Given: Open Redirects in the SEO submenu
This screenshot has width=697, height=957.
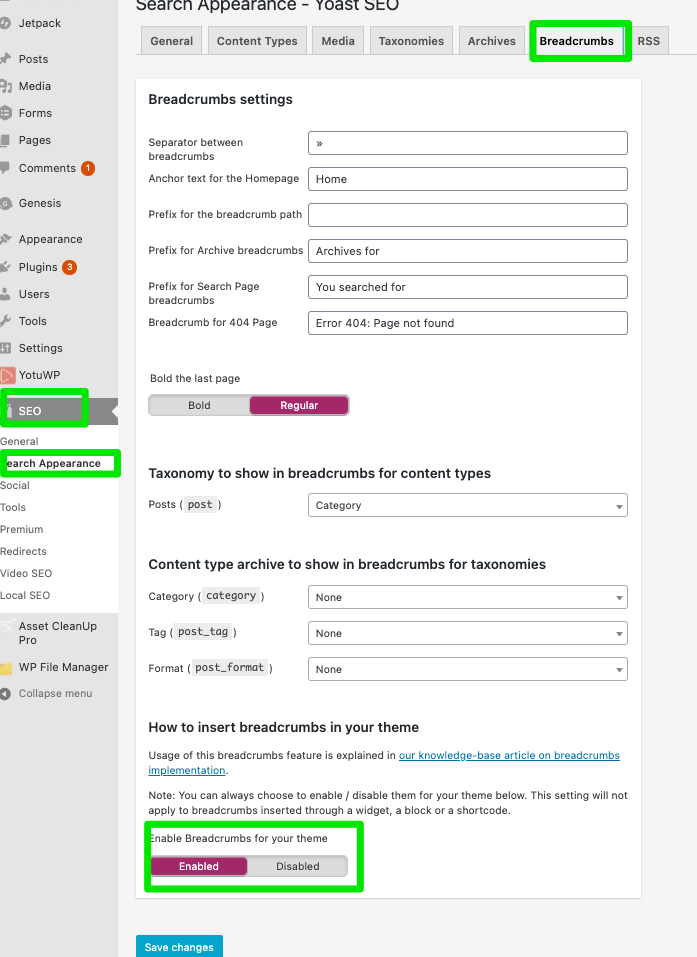Looking at the screenshot, I should coord(24,551).
